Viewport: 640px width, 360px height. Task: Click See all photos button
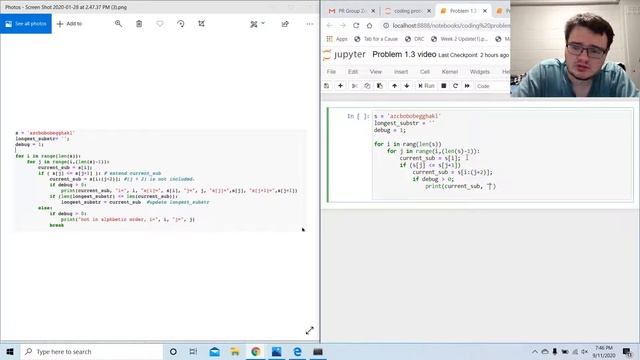26,24
